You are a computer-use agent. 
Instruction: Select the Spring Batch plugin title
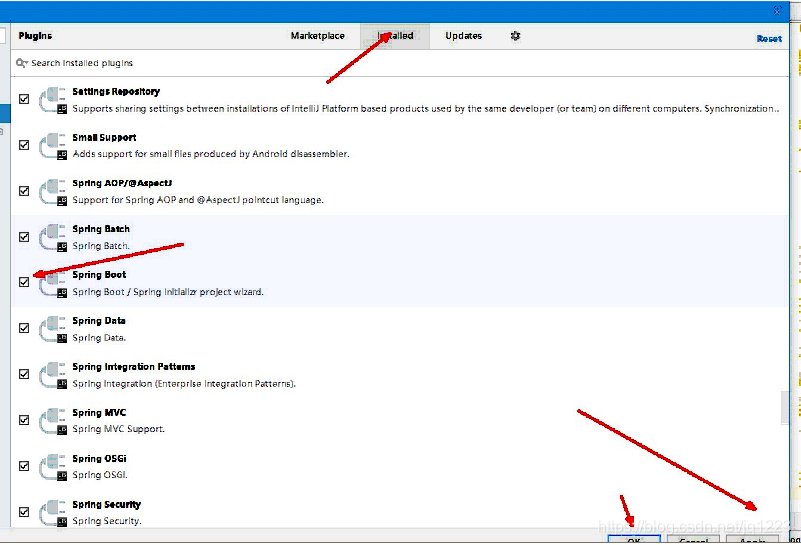[x=101, y=229]
